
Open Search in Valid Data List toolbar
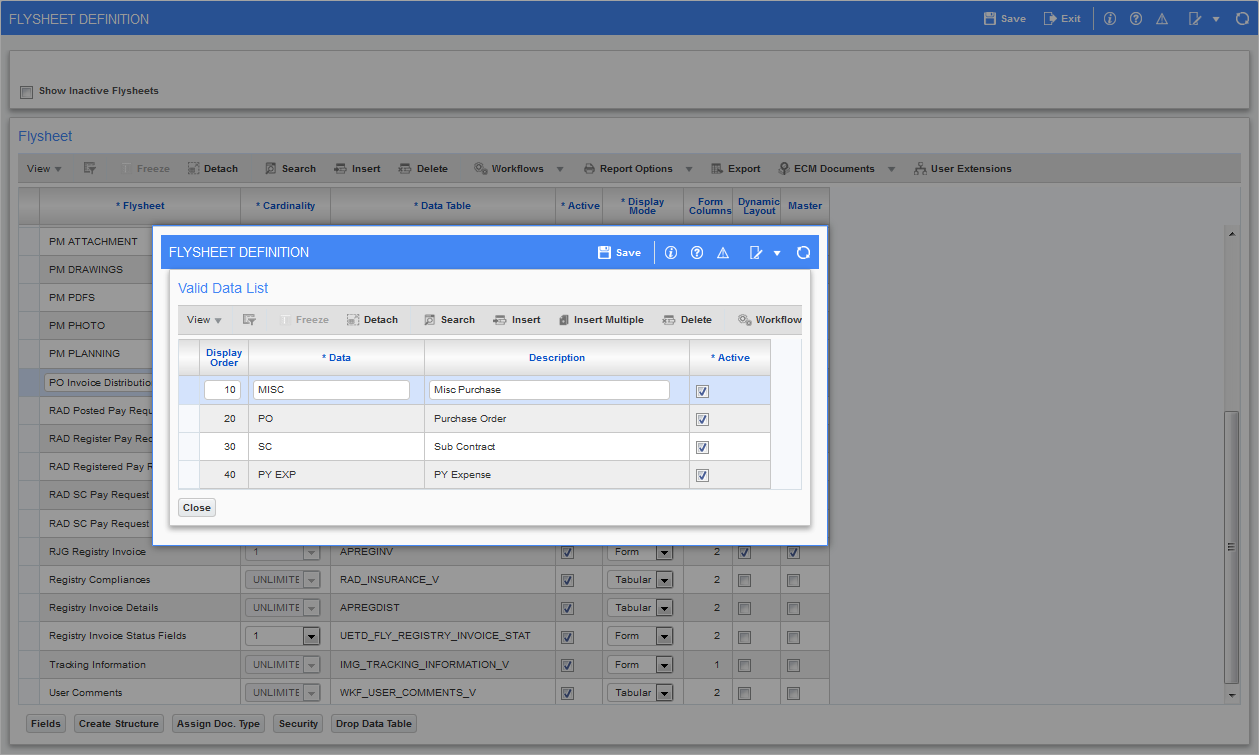tap(449, 320)
